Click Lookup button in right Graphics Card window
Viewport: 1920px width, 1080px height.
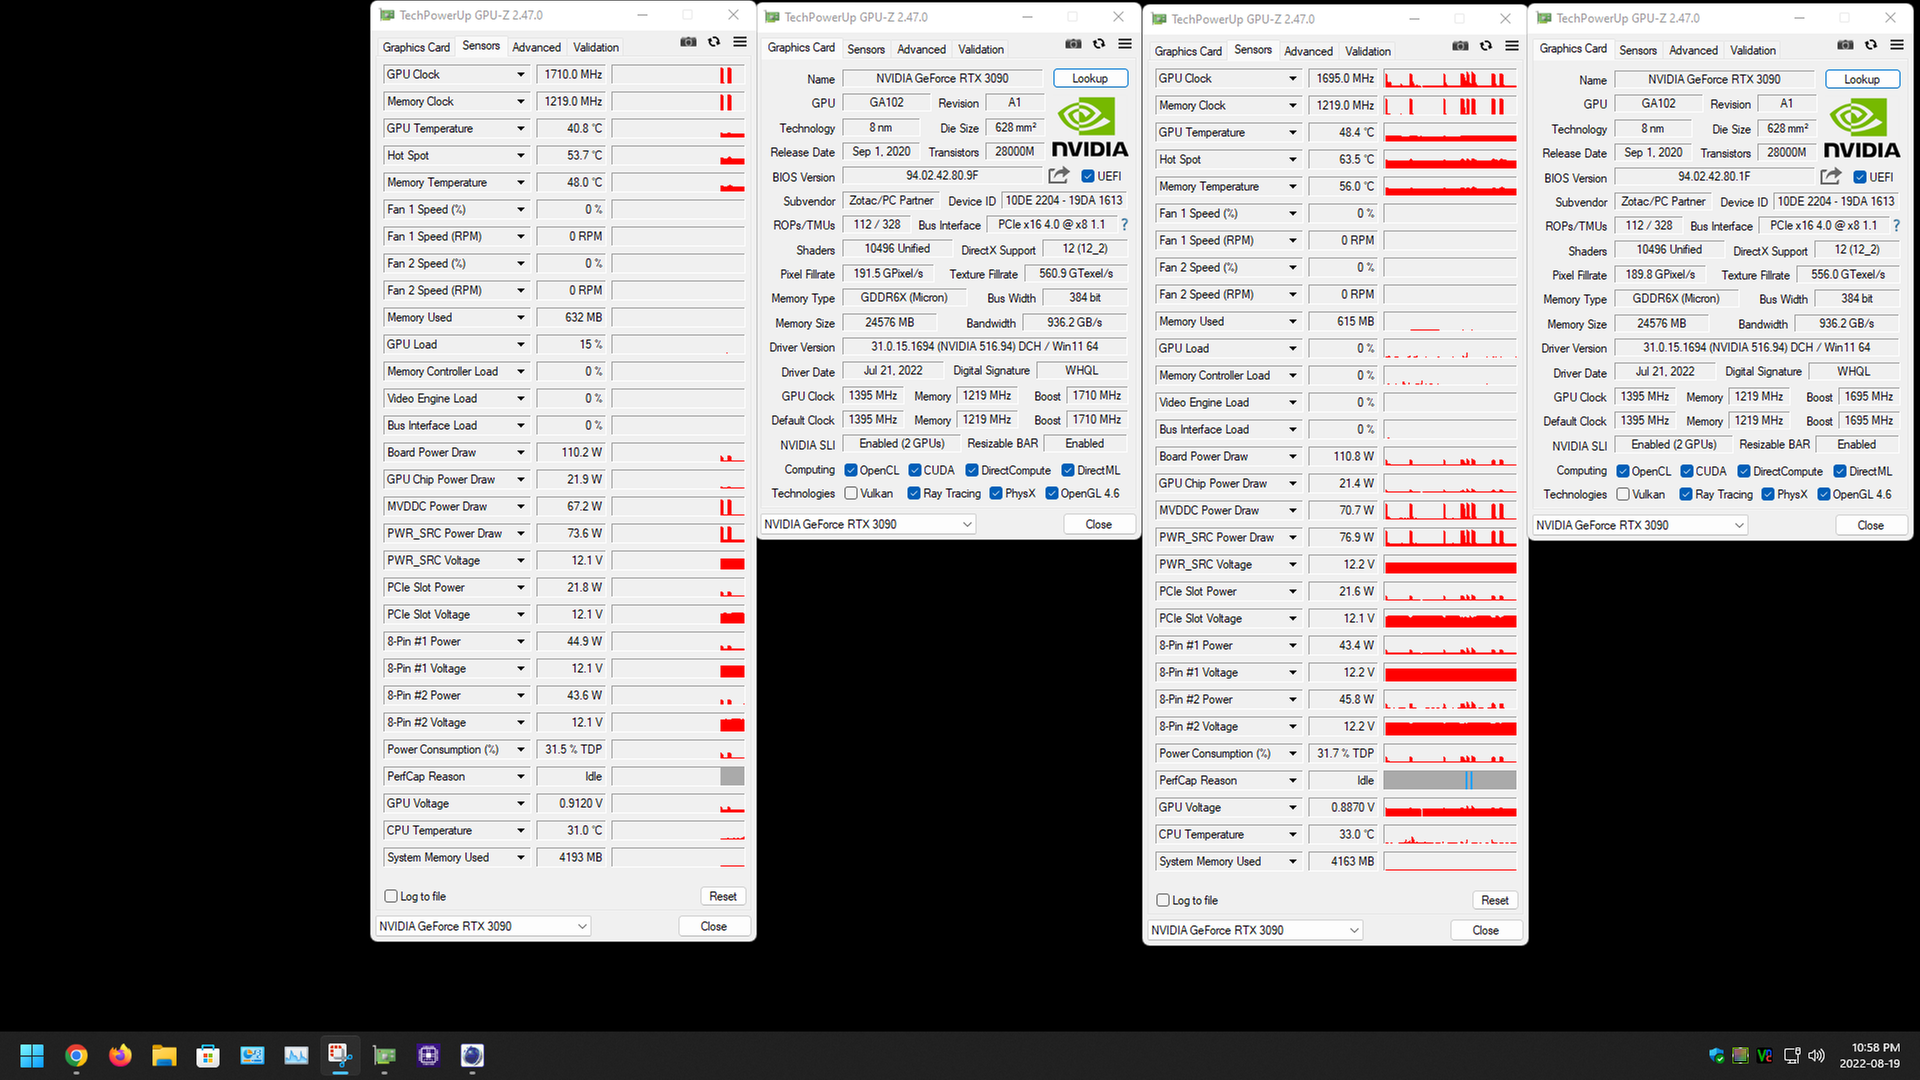point(1862,79)
